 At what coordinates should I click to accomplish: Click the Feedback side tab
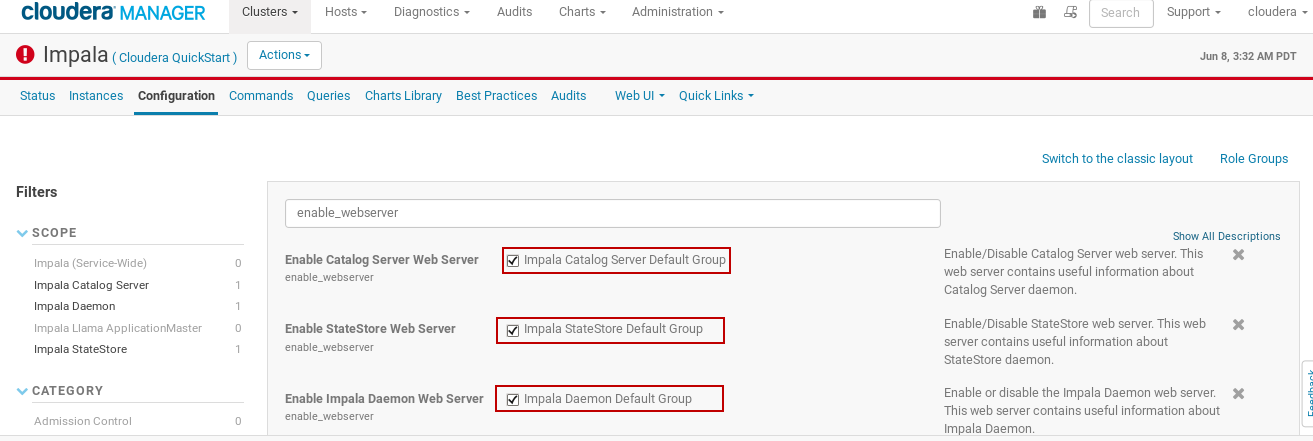tap(1307, 395)
